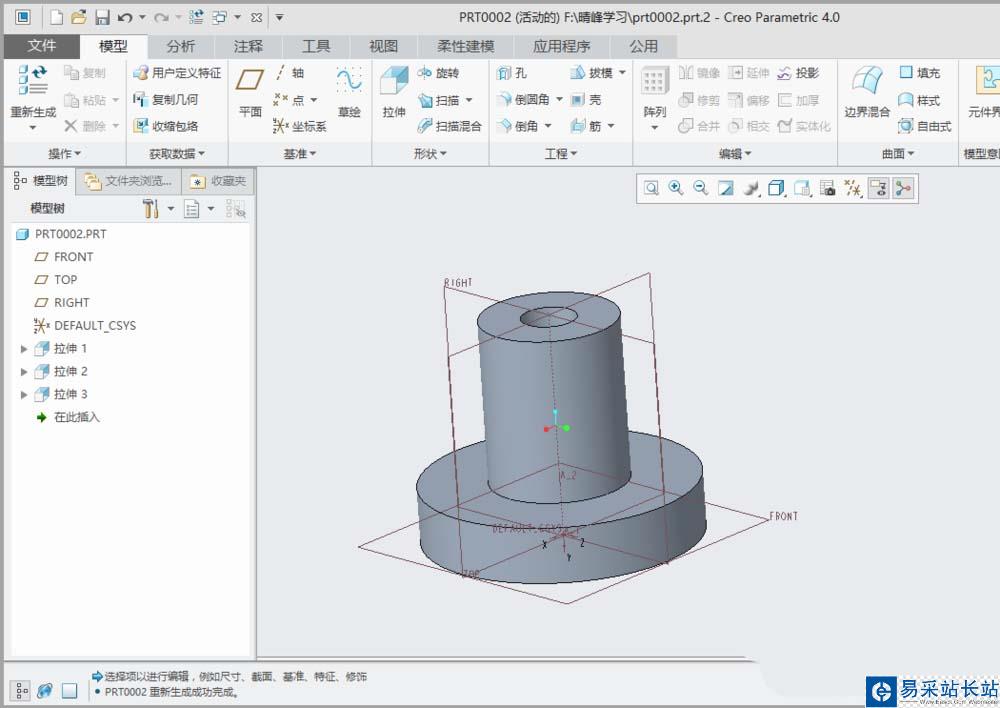Viewport: 1000px width, 708px height.
Task: Expand the 拉伸 3 feature node
Action: tap(24, 395)
